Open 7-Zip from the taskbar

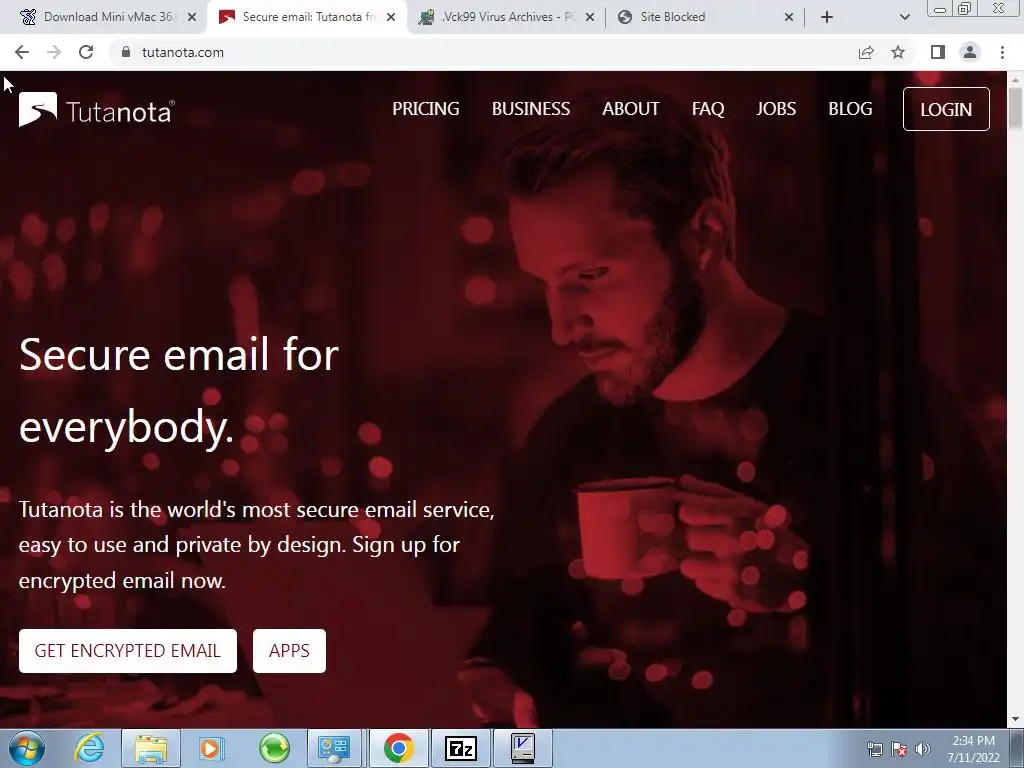pos(461,748)
